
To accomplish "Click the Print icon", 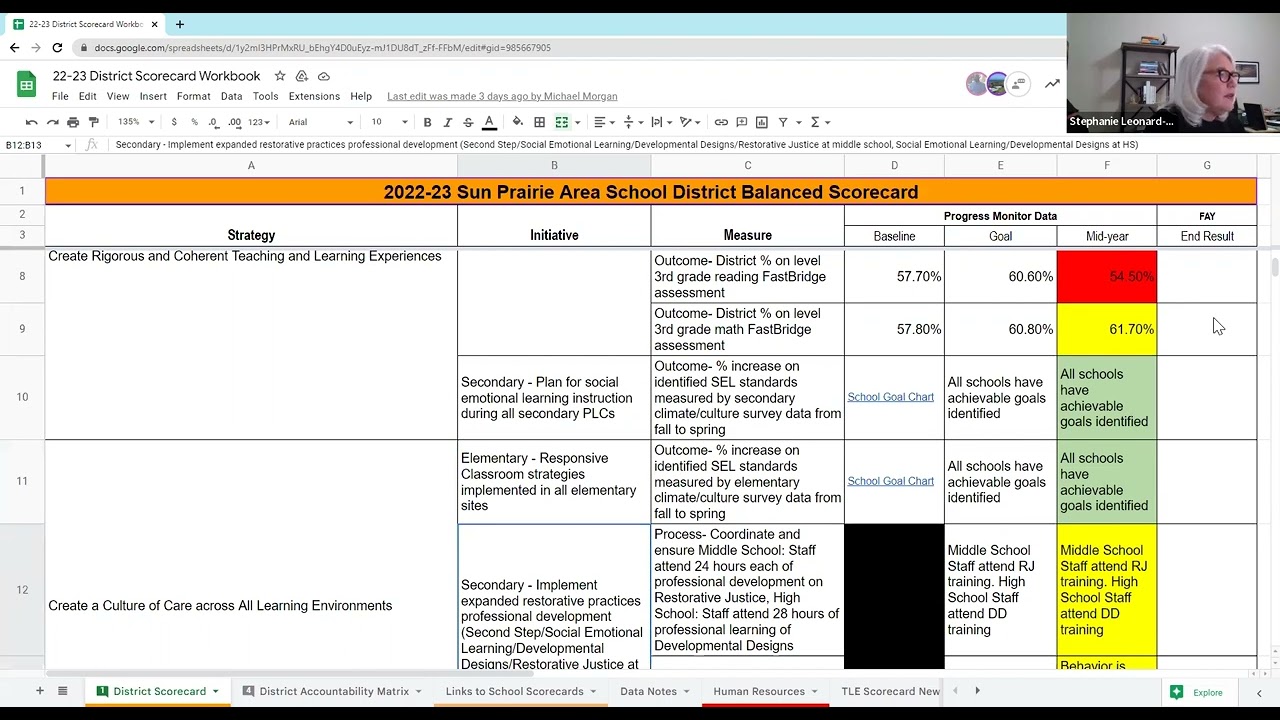I will tap(73, 122).
